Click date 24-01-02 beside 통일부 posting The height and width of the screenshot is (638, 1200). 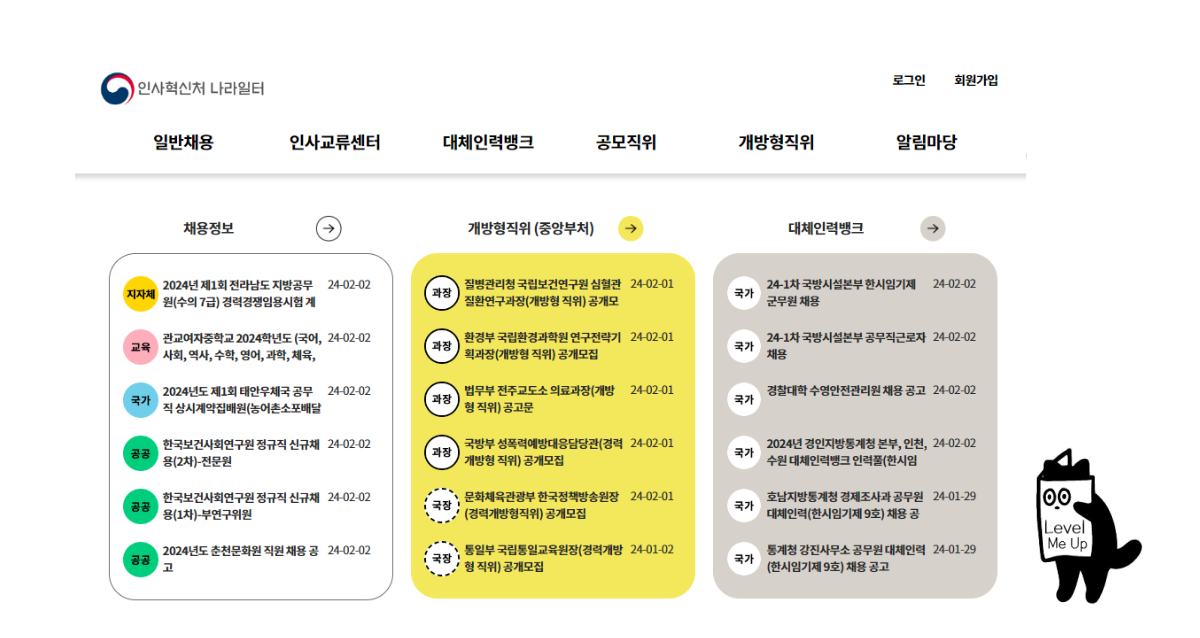[x=652, y=549]
